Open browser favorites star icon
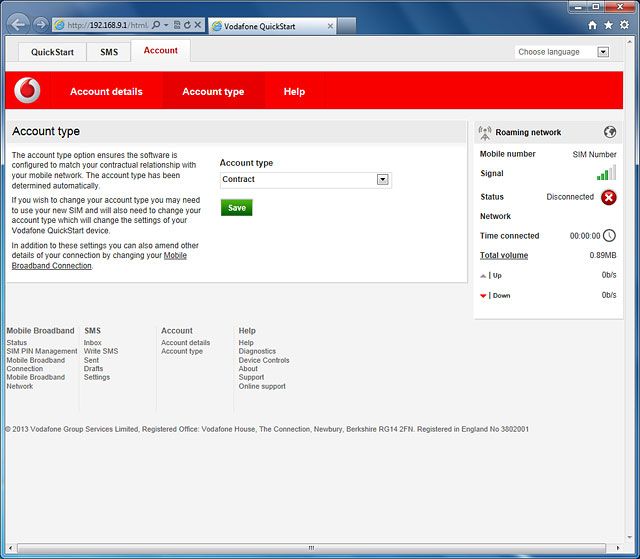The width and height of the screenshot is (640, 559). pyautogui.click(x=609, y=24)
